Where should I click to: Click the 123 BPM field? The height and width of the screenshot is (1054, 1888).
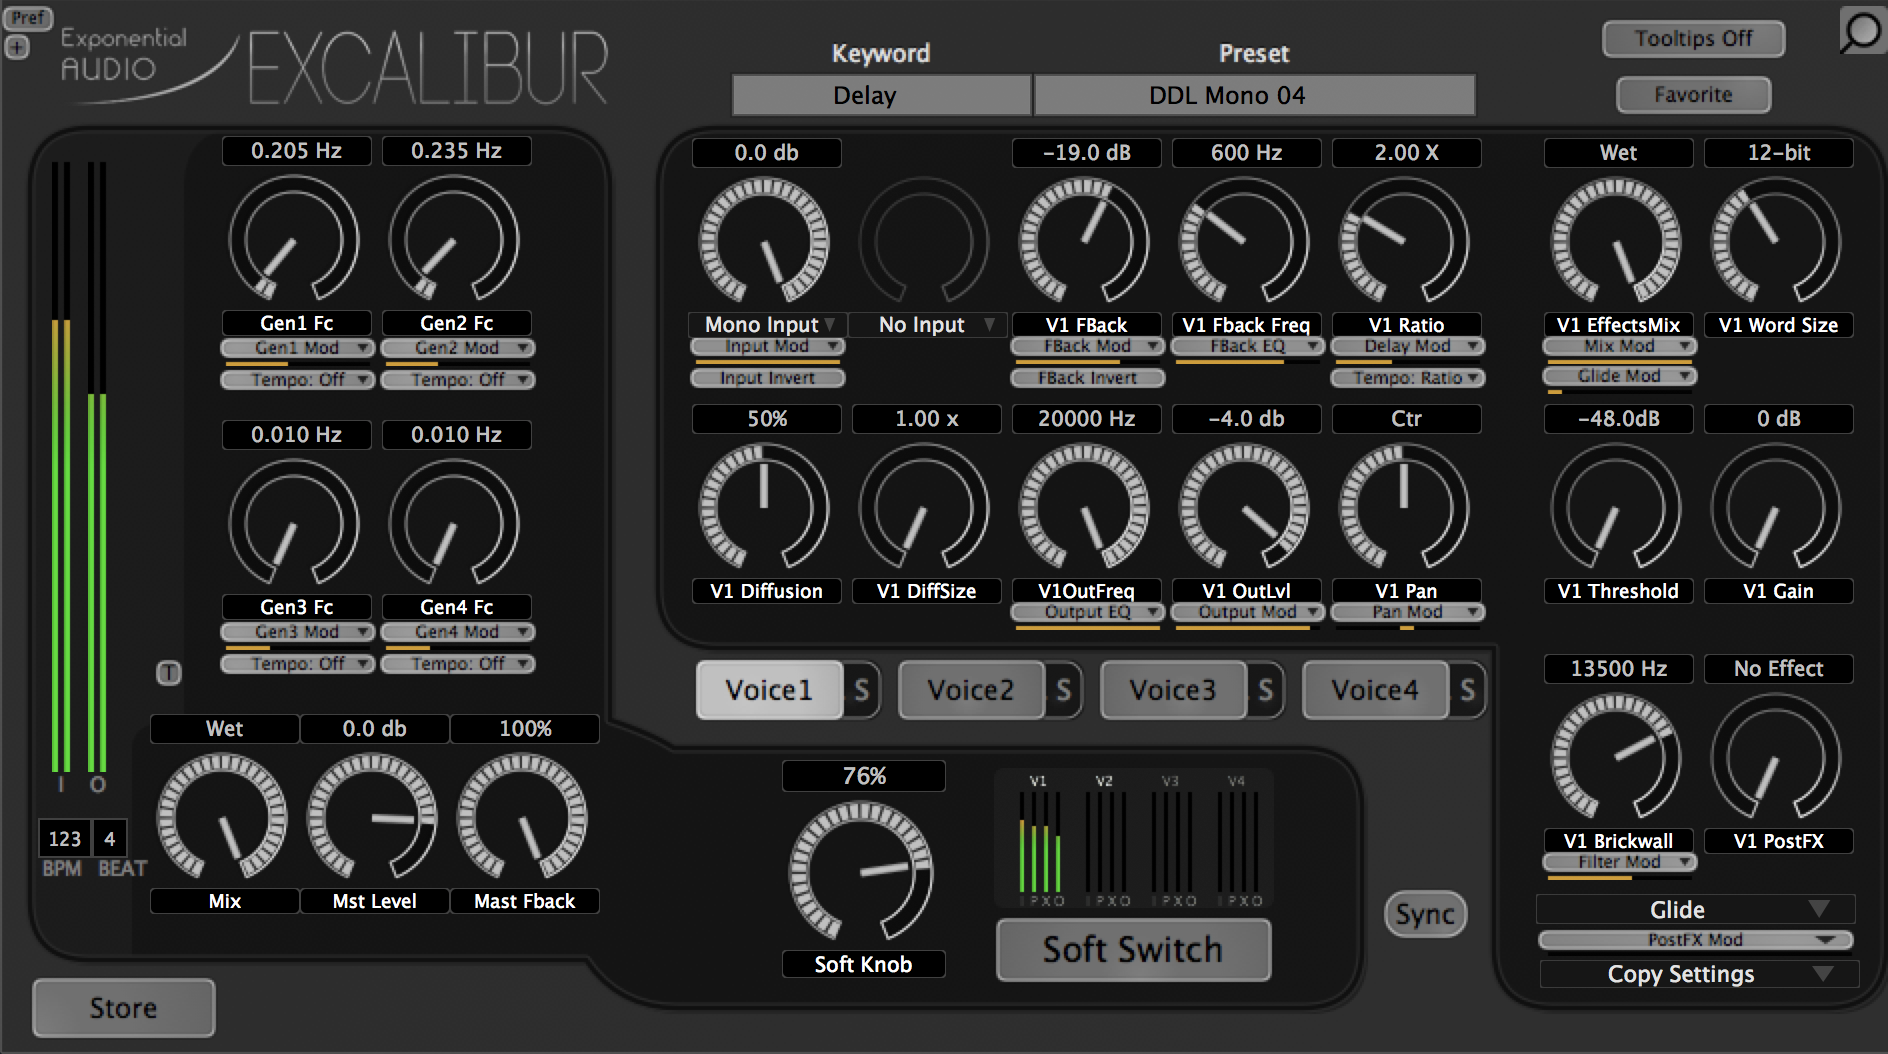pos(64,839)
